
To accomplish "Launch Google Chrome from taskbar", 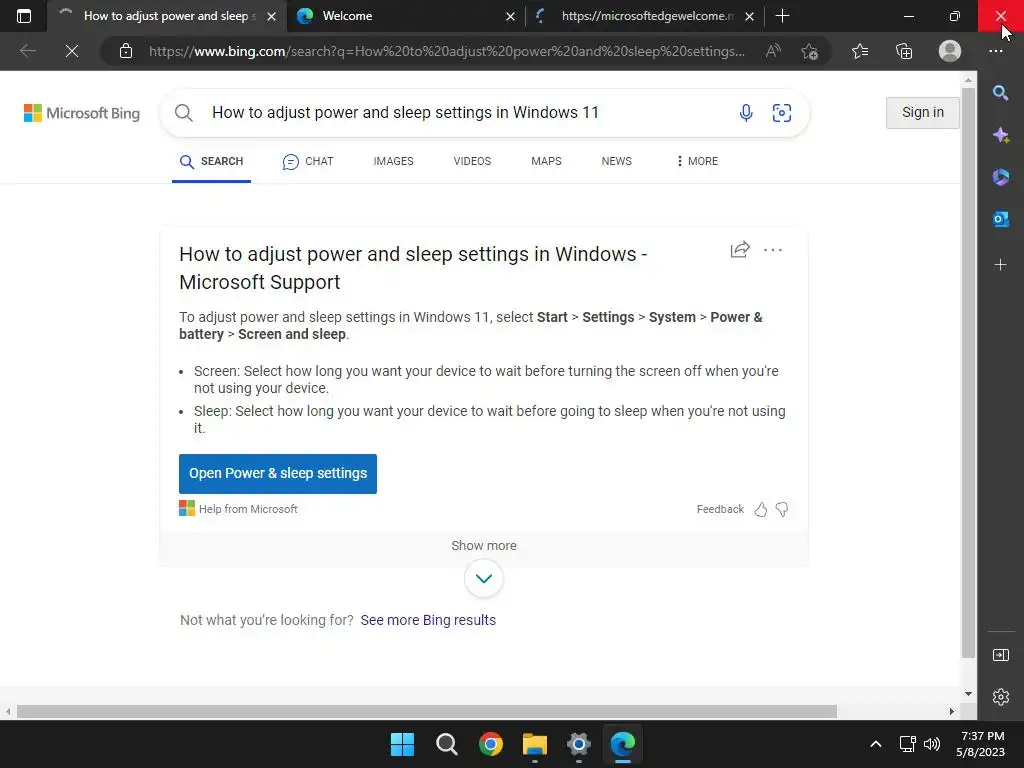I will click(490, 744).
